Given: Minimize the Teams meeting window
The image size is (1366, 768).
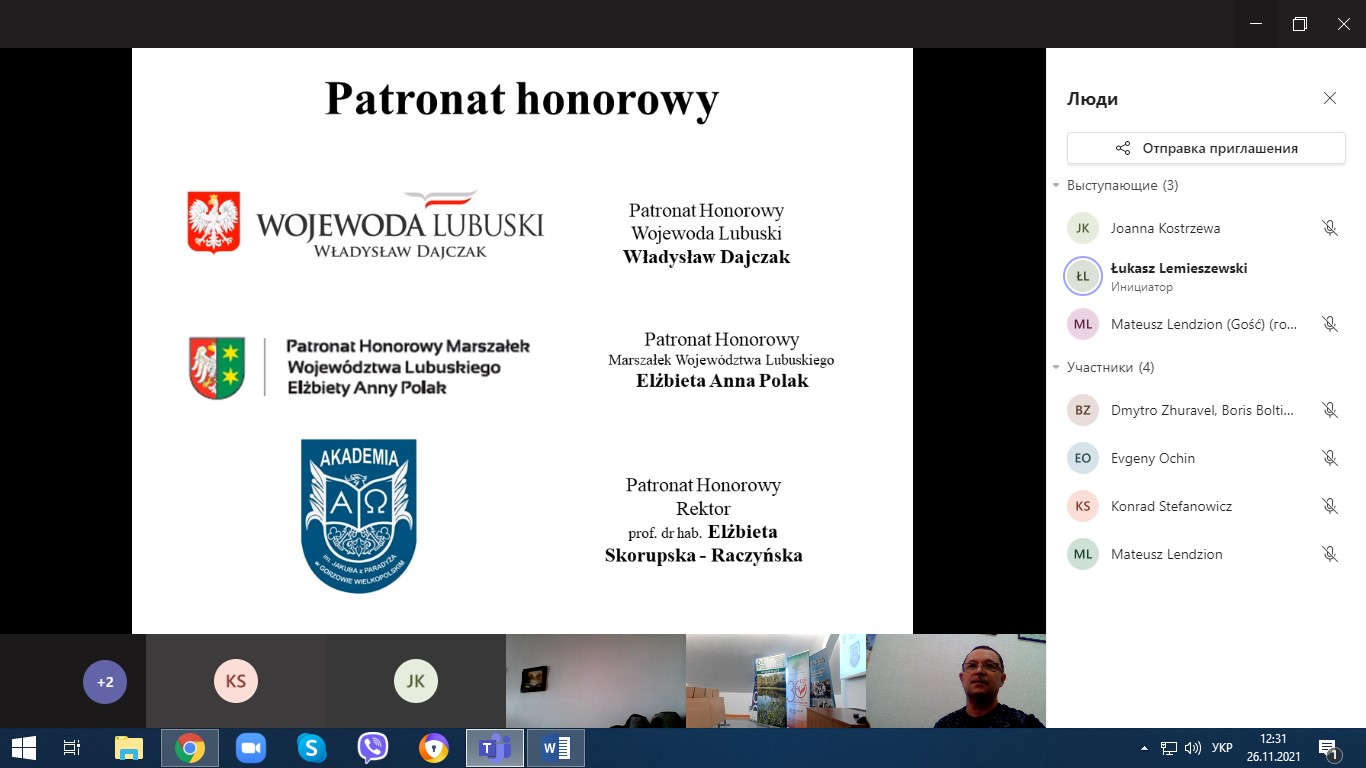Looking at the screenshot, I should (x=1254, y=24).
